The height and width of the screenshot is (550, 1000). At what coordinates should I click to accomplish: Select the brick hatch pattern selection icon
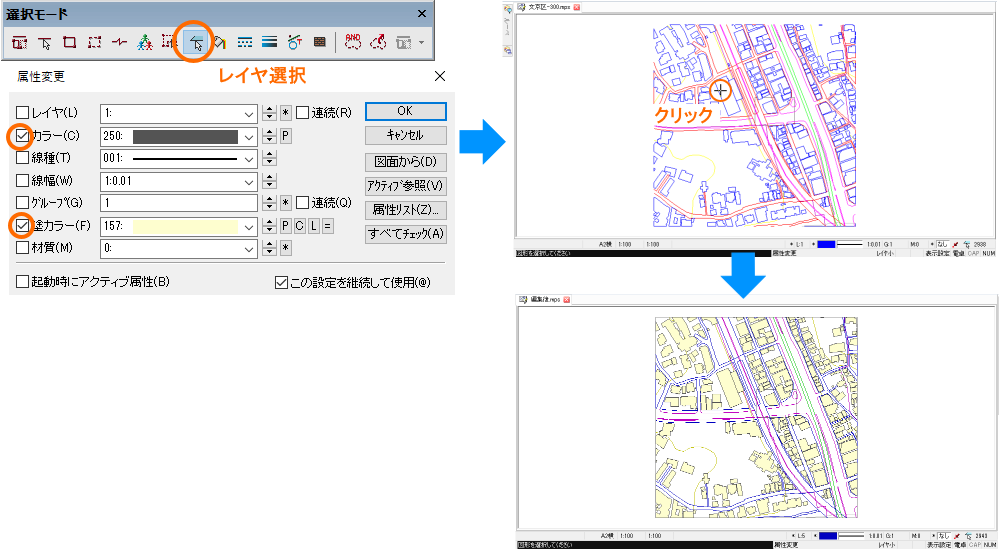coord(320,43)
